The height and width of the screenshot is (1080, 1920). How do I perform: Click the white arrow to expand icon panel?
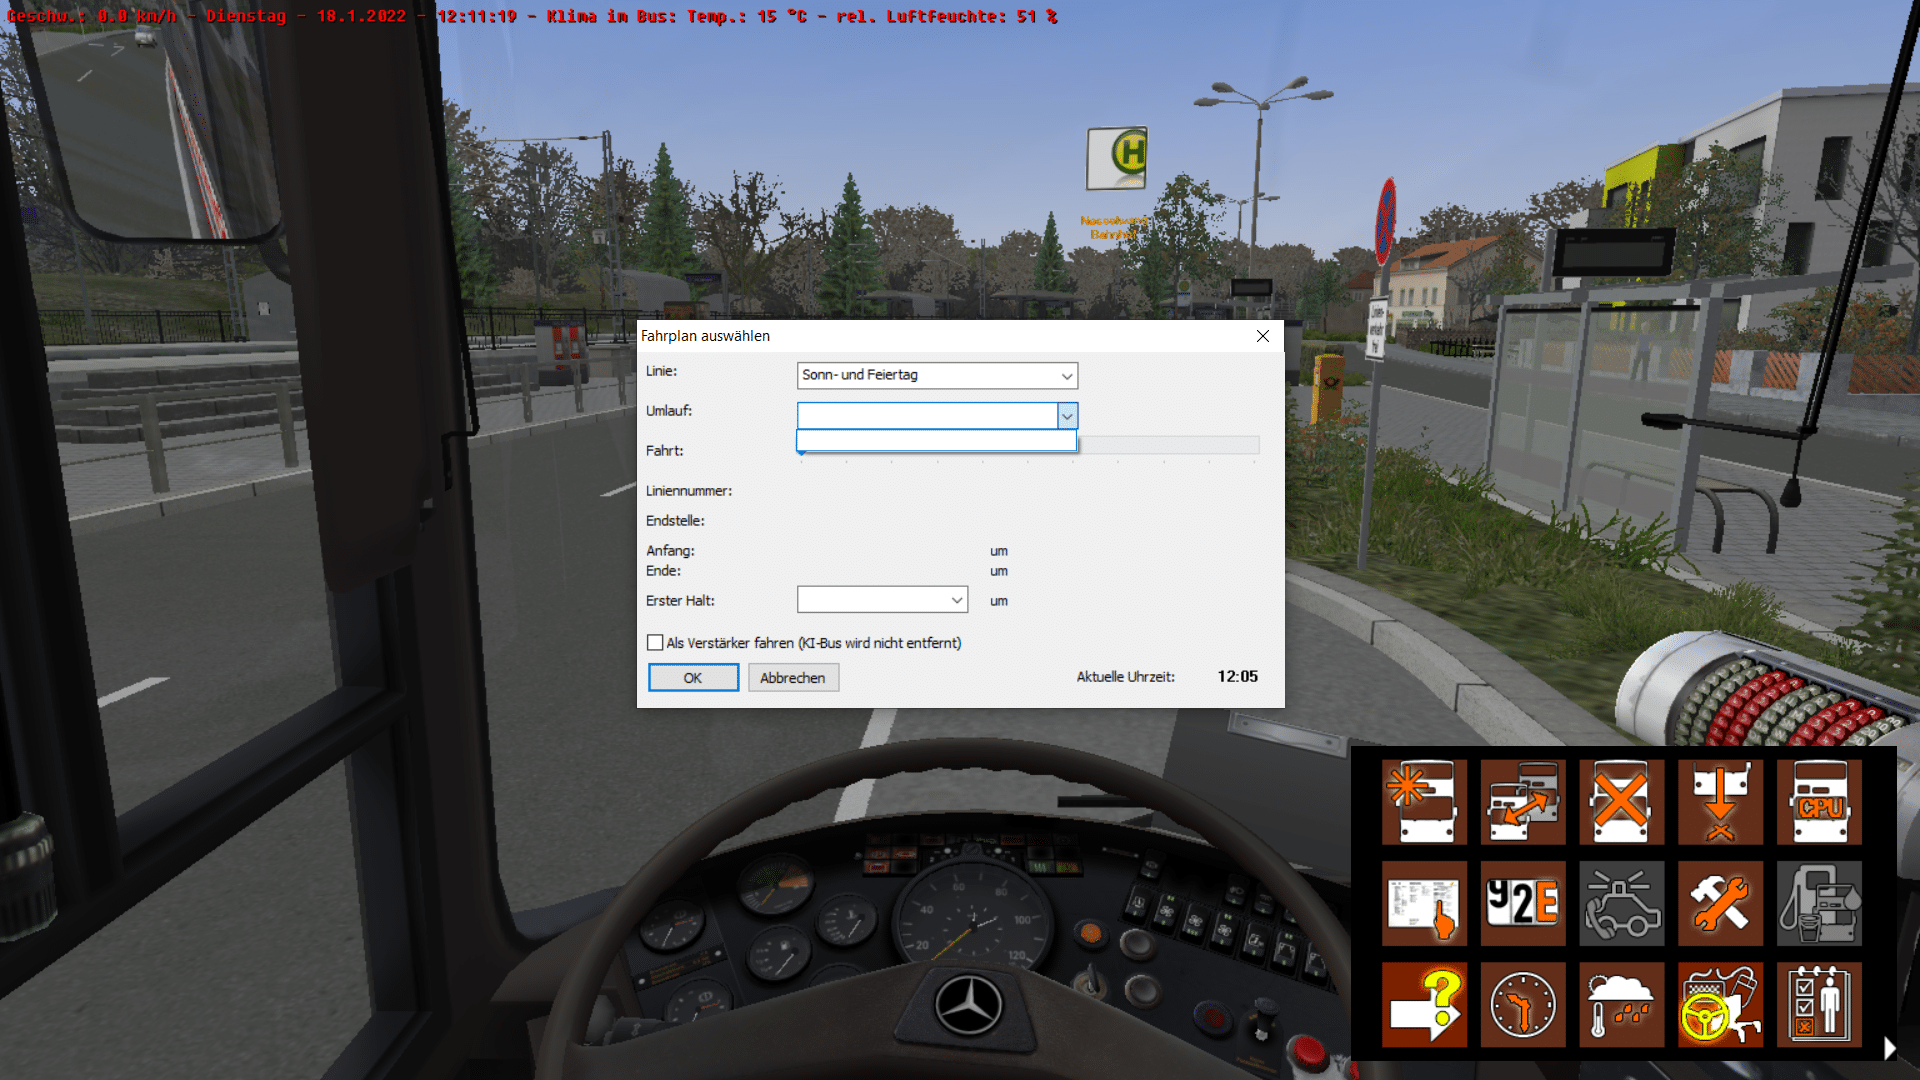[x=1889, y=1047]
